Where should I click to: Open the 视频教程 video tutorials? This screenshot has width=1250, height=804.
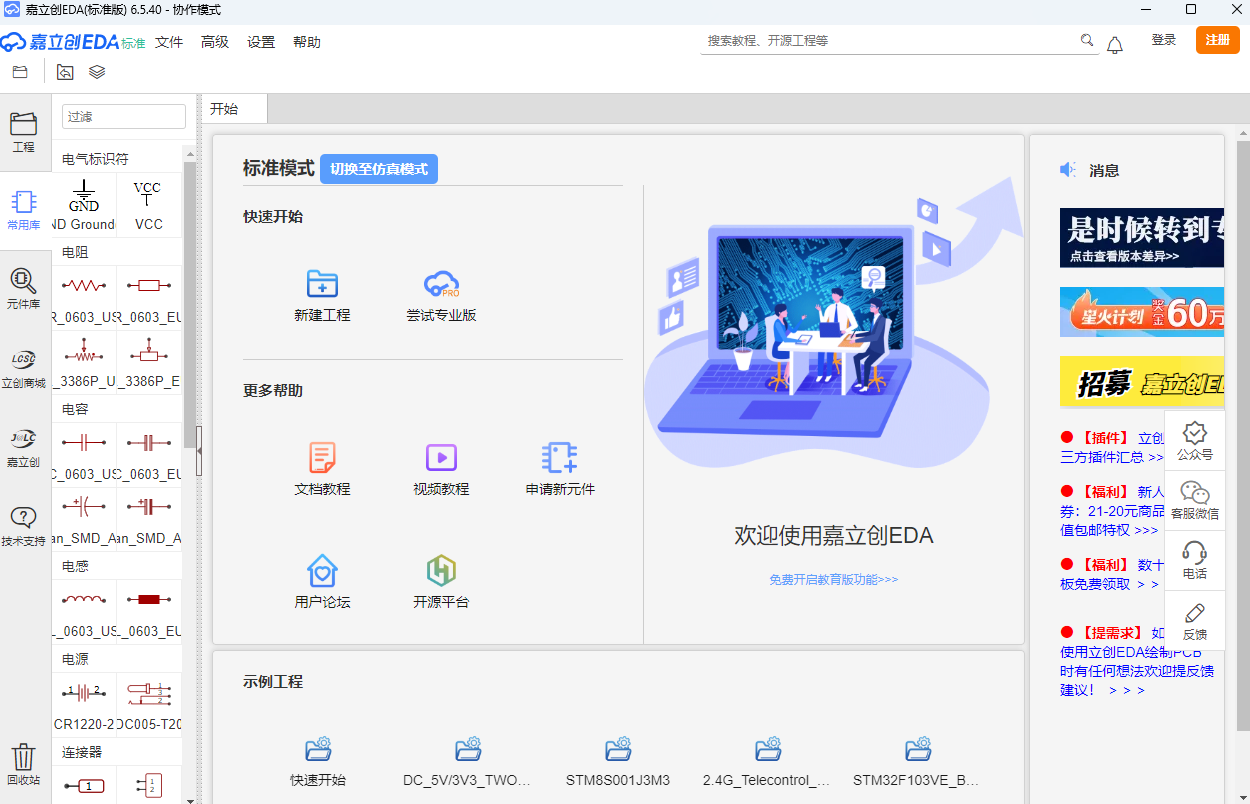(x=440, y=470)
